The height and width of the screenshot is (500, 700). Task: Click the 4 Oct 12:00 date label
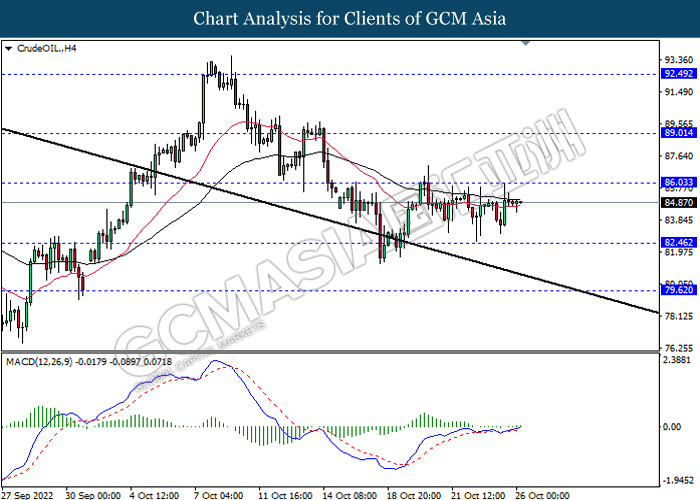(x=154, y=495)
